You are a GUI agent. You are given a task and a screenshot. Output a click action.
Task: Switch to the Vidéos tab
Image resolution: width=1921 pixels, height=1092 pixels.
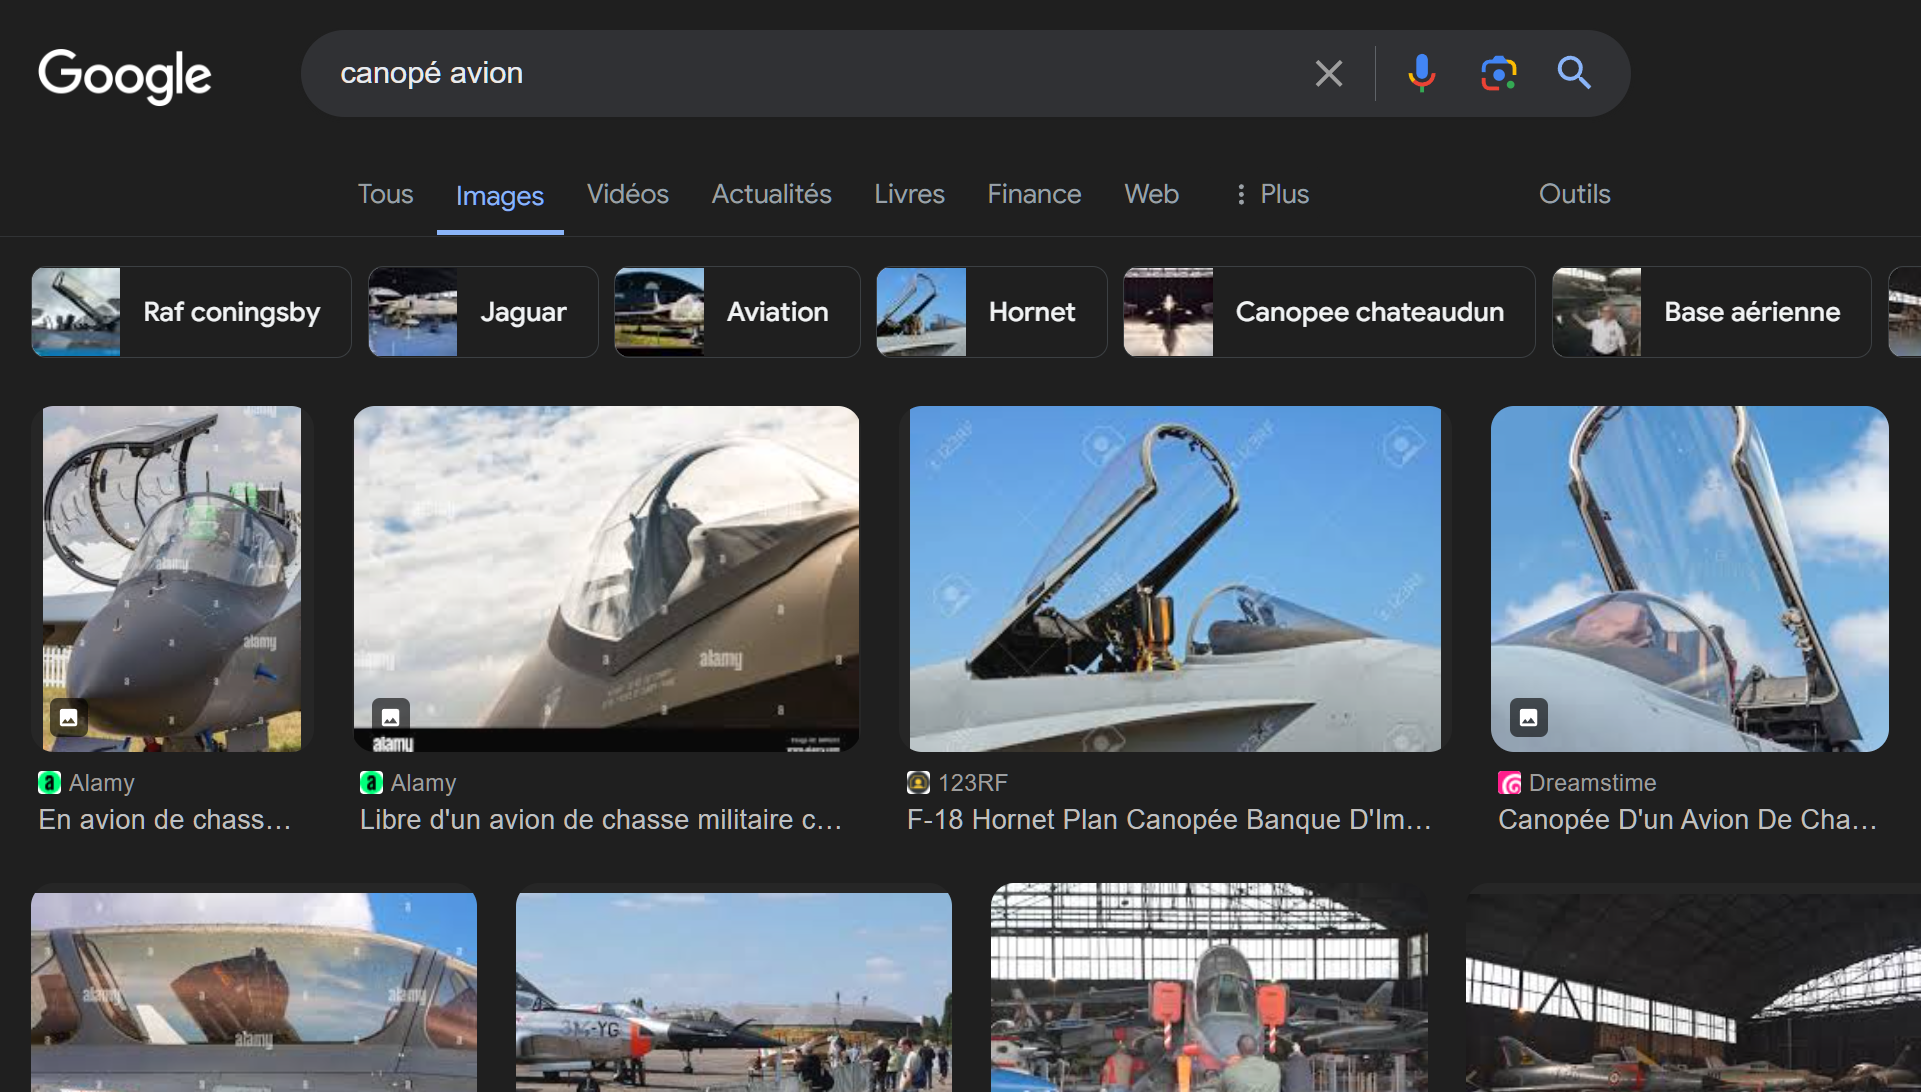point(627,194)
